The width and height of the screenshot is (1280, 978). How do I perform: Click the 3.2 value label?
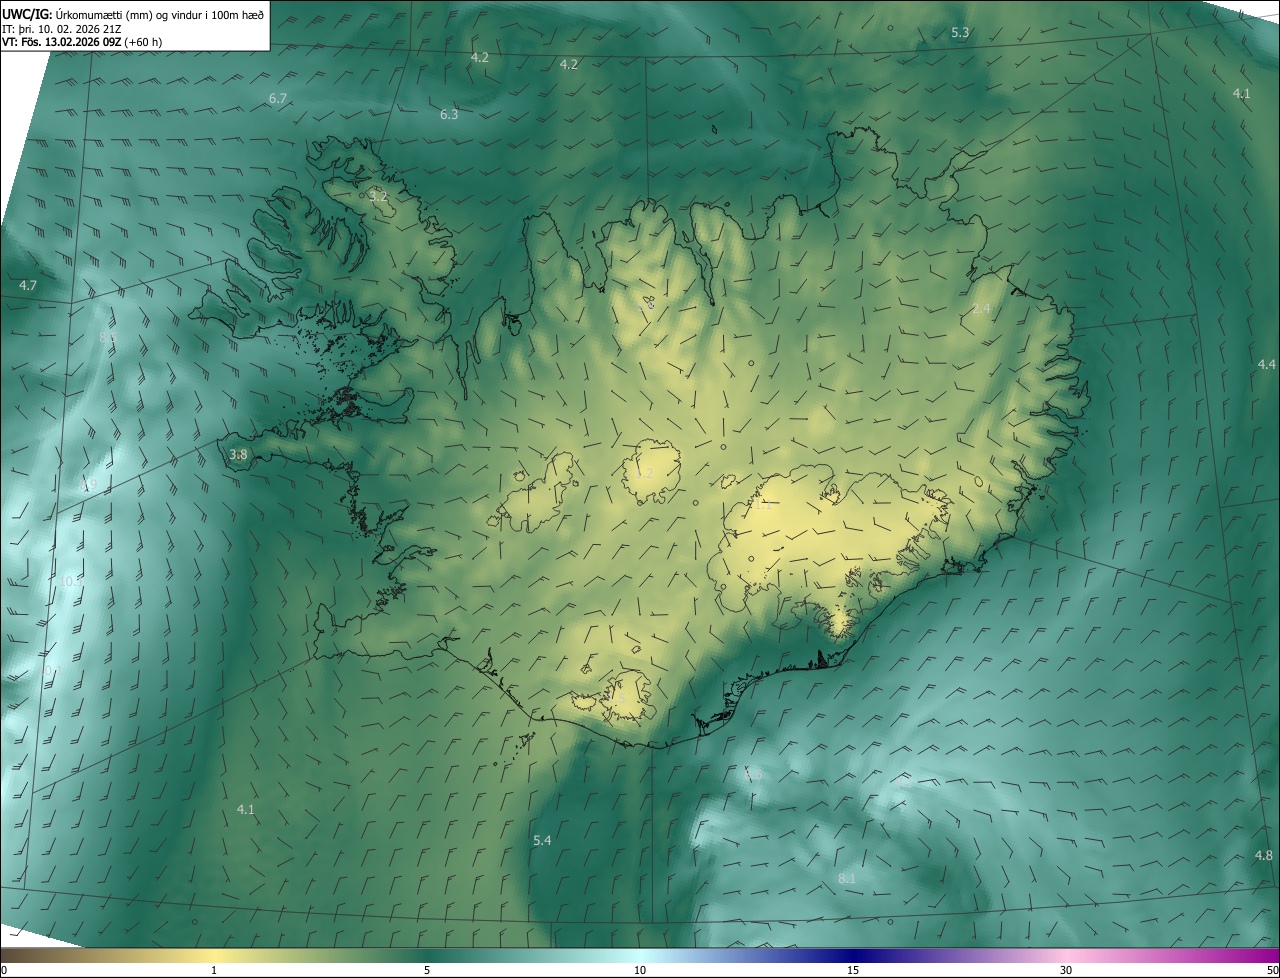click(378, 197)
